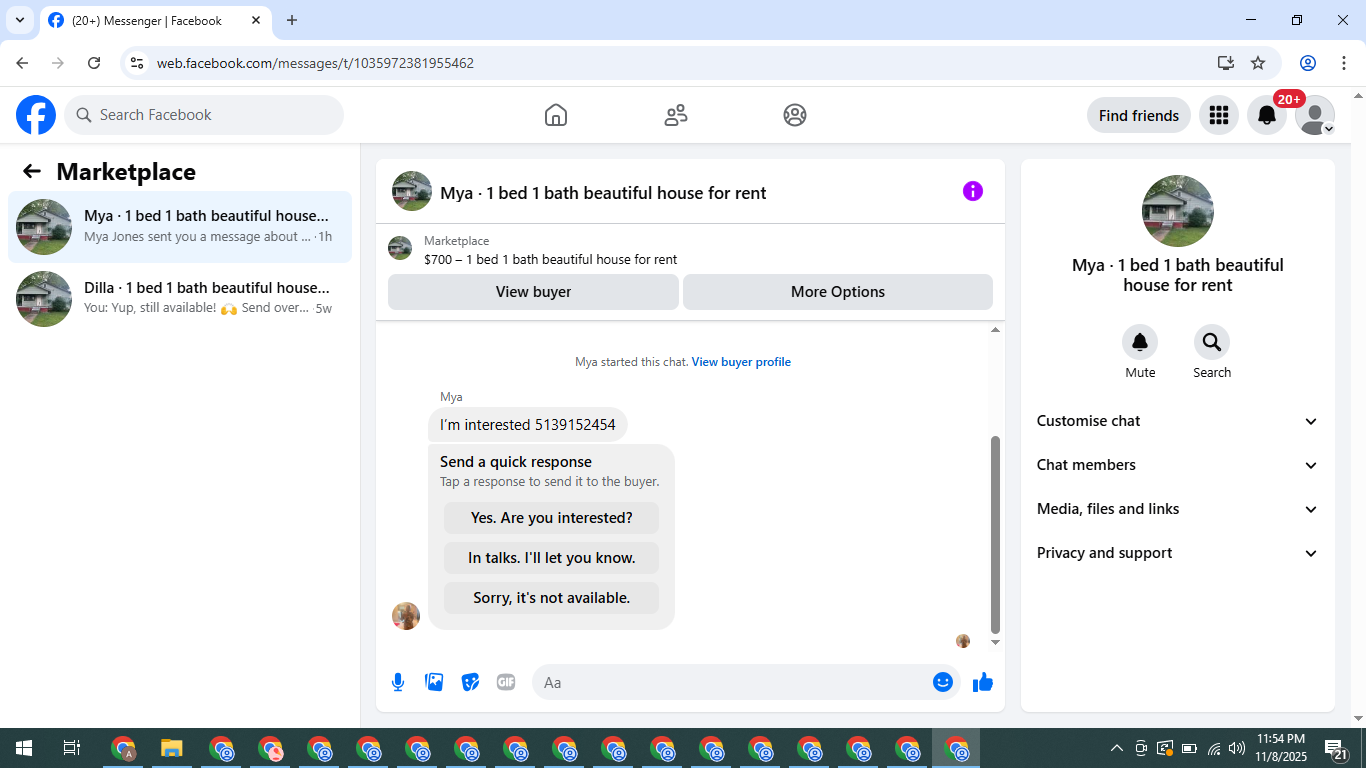Open the Chrome tab search dropdown
Image resolution: width=1366 pixels, height=768 pixels.
click(19, 20)
